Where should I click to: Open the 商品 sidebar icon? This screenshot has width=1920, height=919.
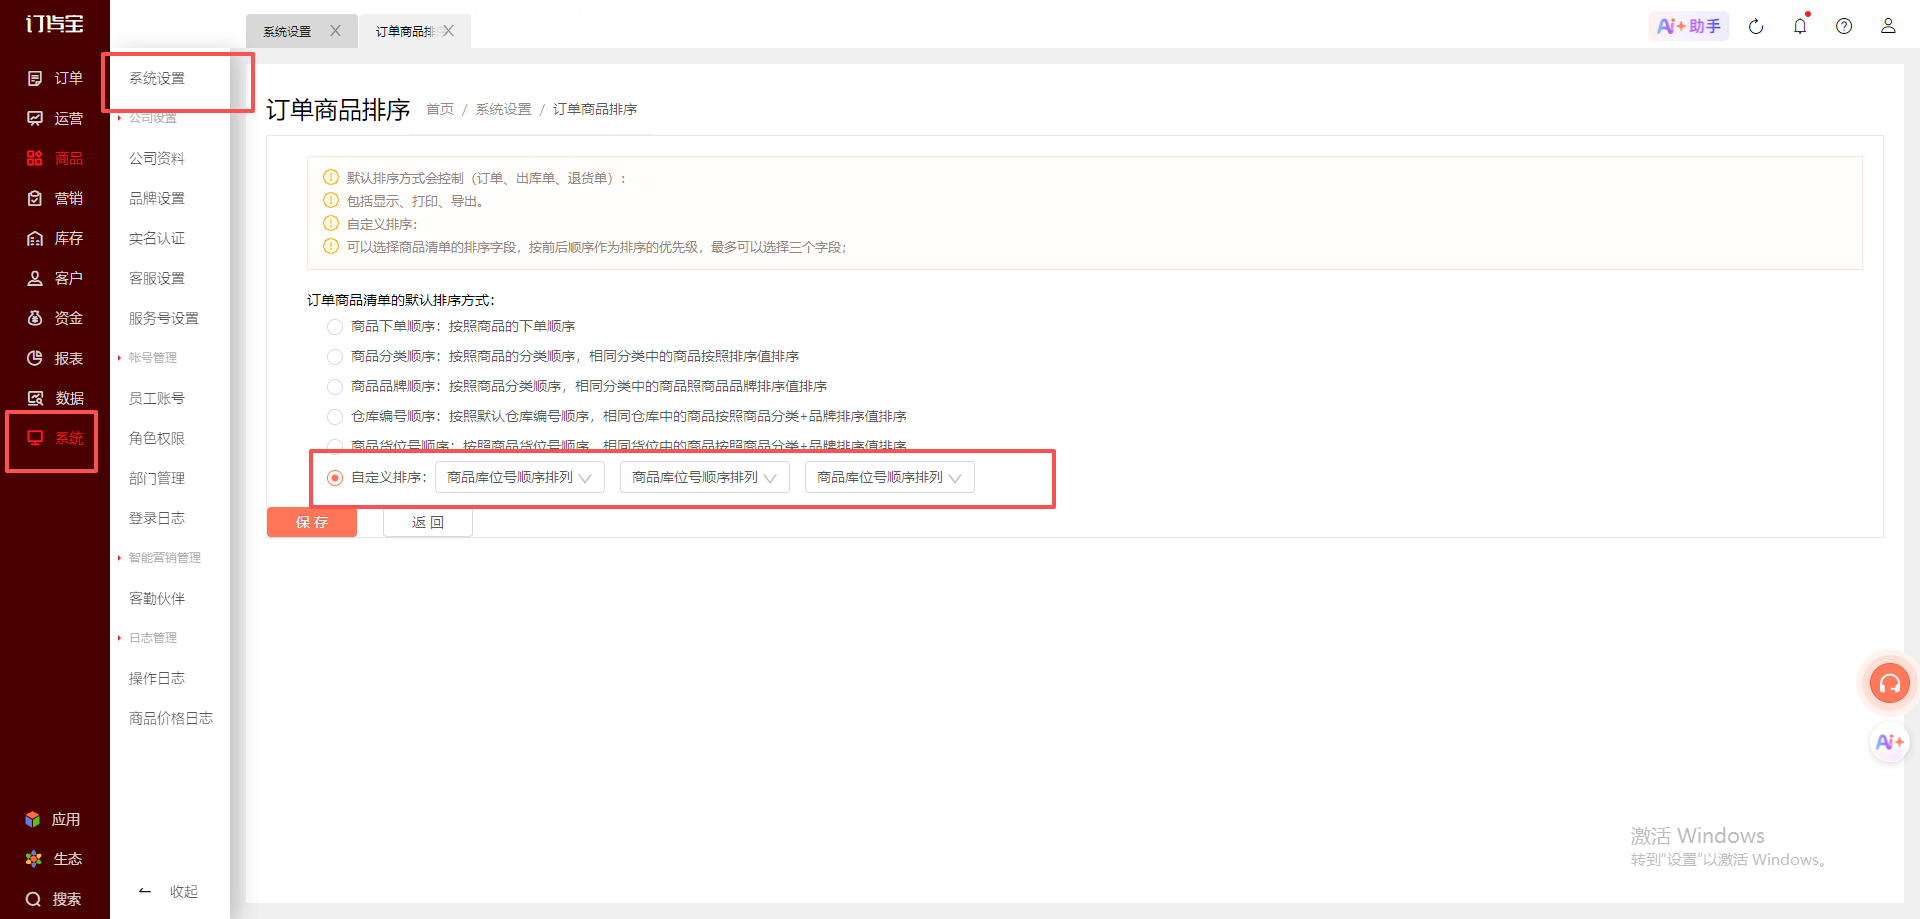(x=35, y=158)
